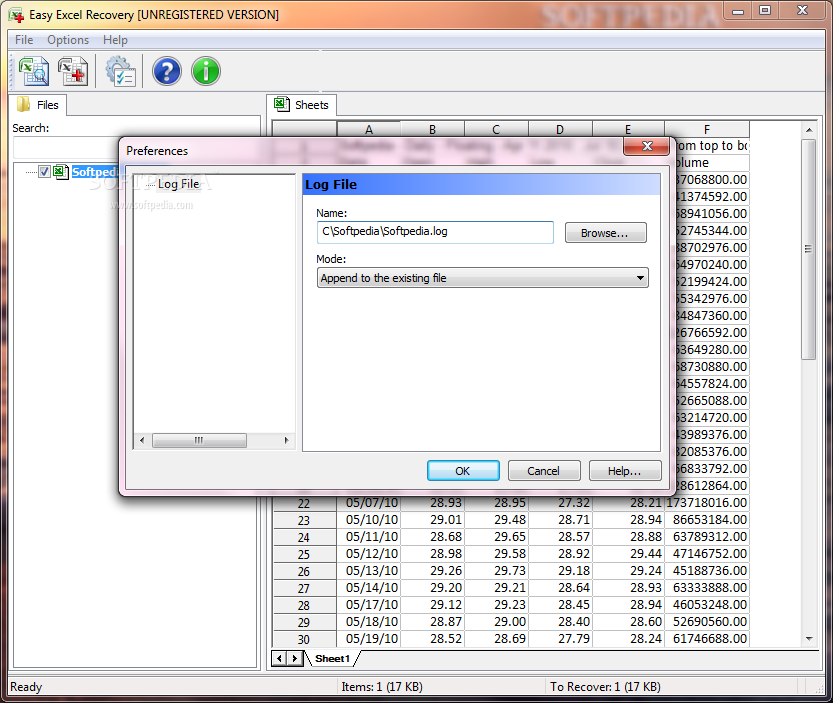Click status bar Items: 1 (17 KB)
Screen dimensions: 833x703
click(x=382, y=687)
